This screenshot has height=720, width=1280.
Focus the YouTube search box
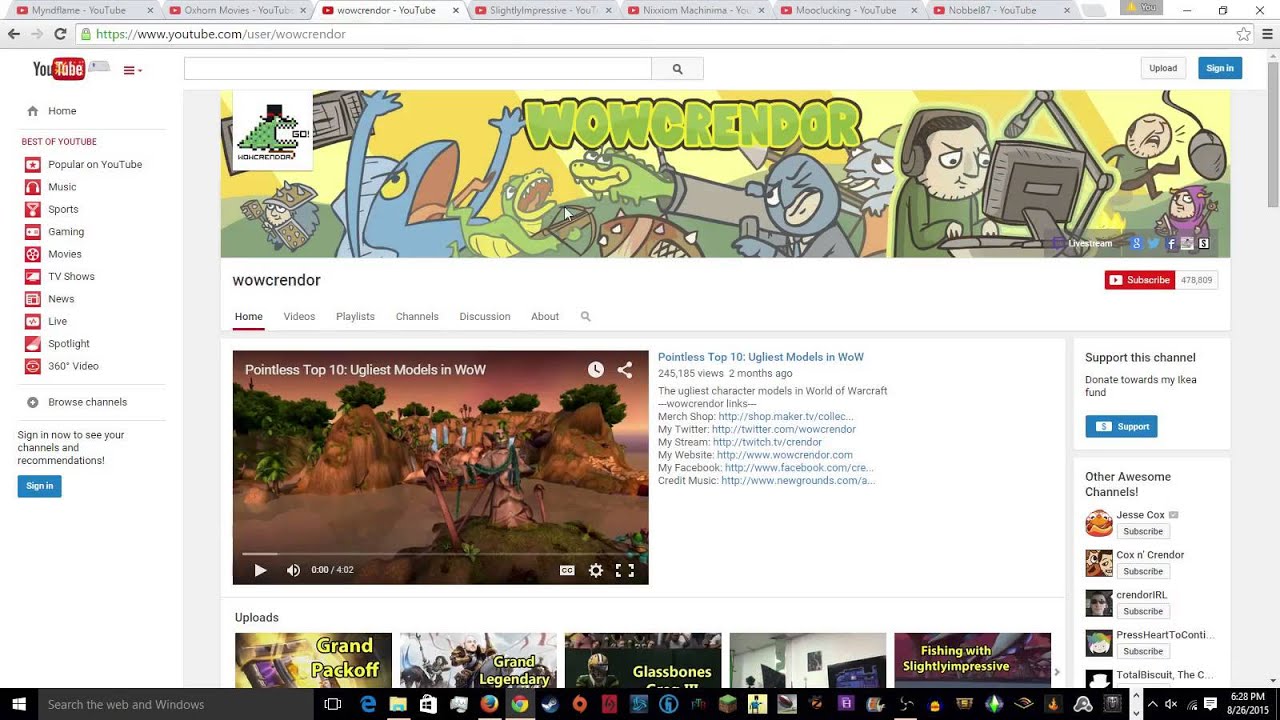[418, 69]
